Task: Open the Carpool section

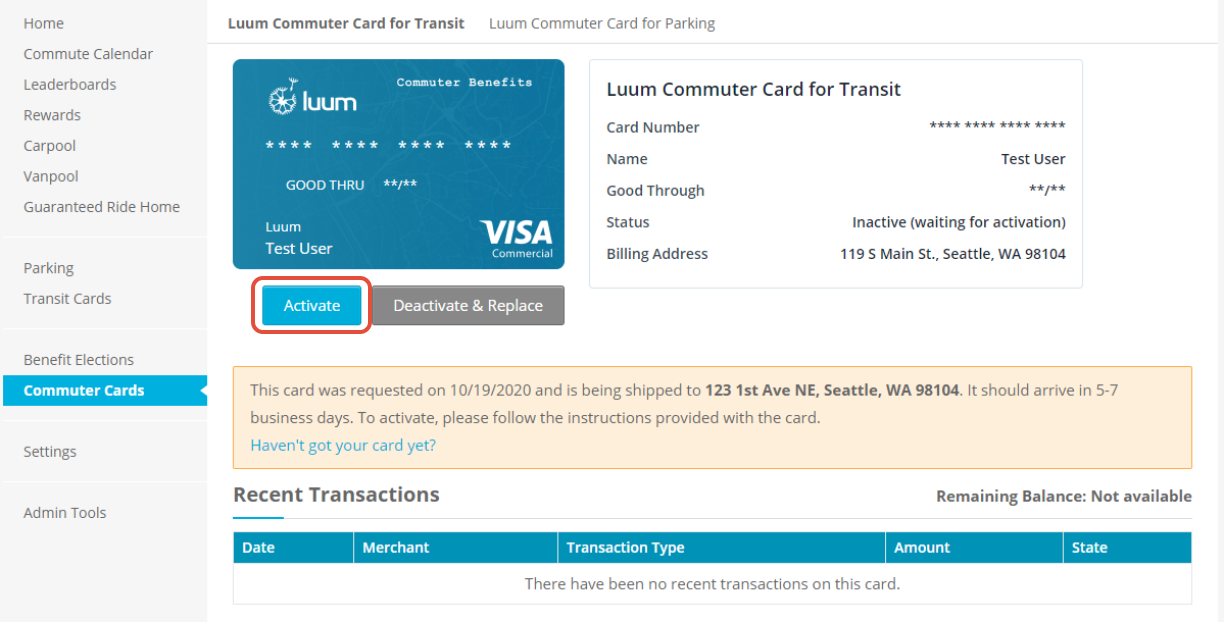Action: pos(50,146)
